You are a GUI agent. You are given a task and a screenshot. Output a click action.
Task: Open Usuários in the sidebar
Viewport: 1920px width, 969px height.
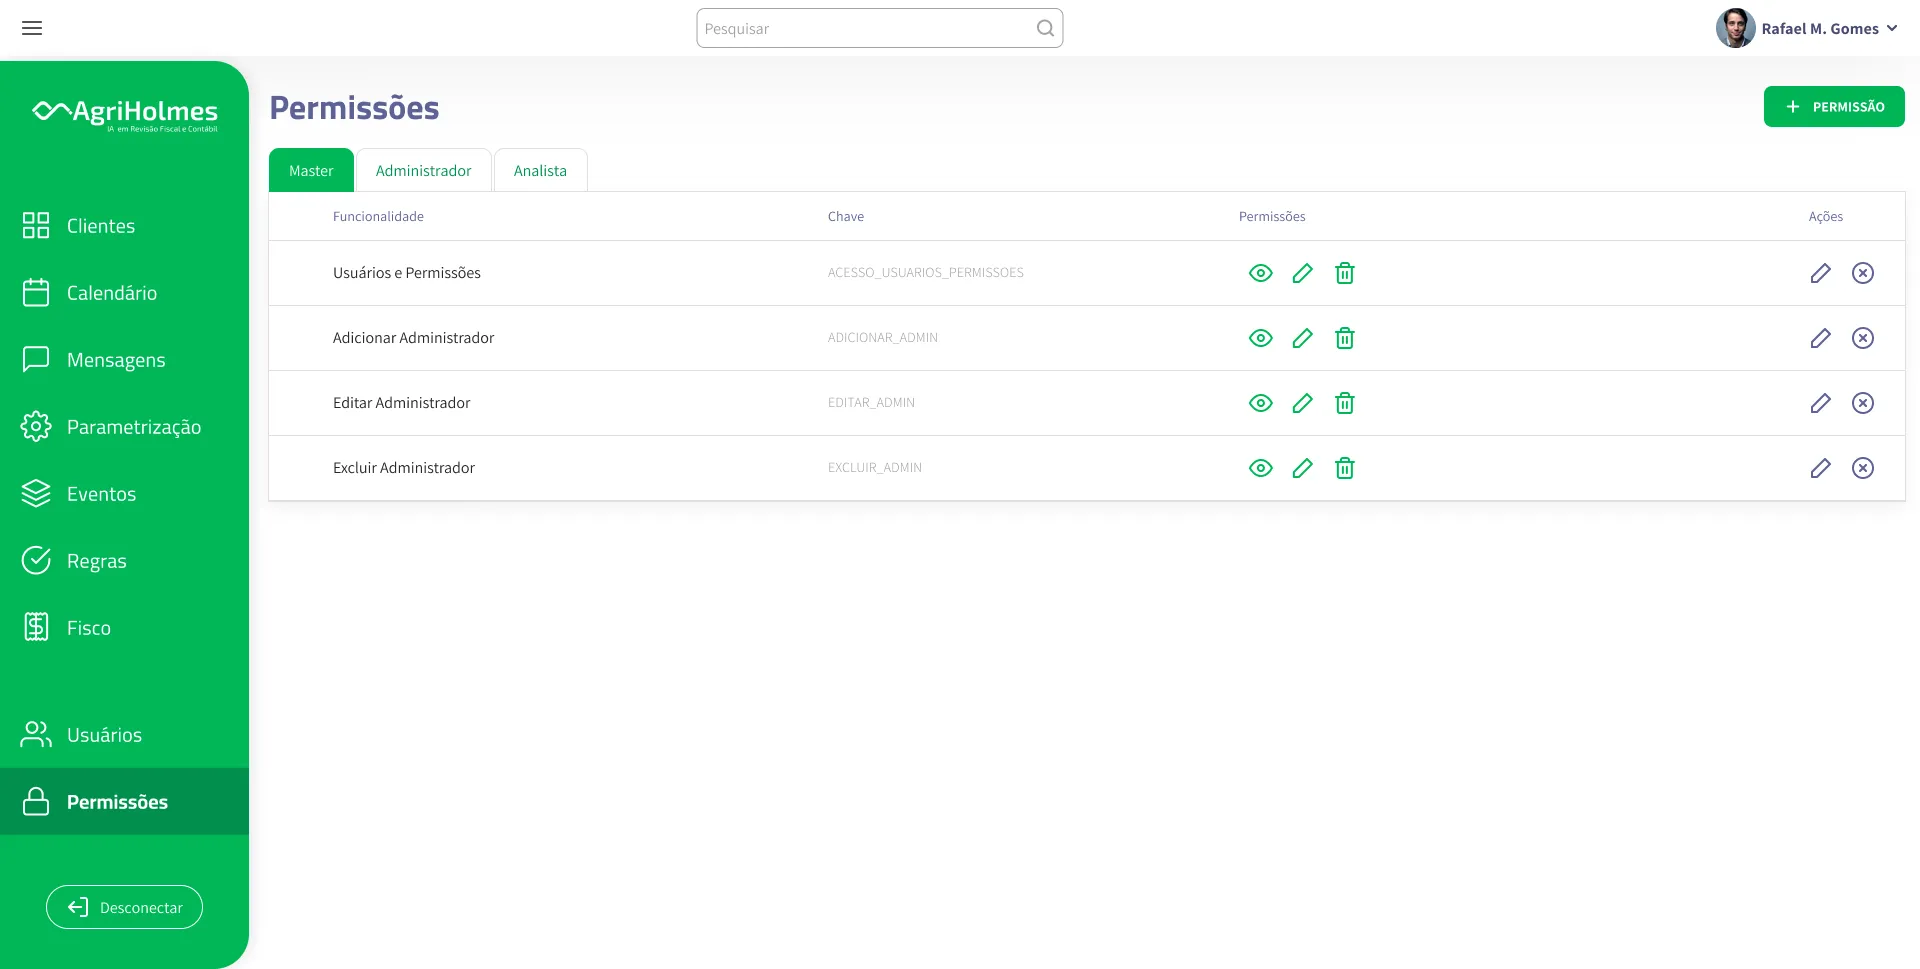124,735
